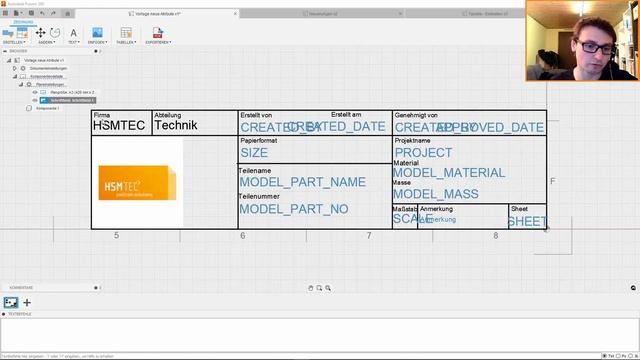The width and height of the screenshot is (640, 360).
Task: Select the sheet thumbnail at bottom left
Action: tap(11, 302)
